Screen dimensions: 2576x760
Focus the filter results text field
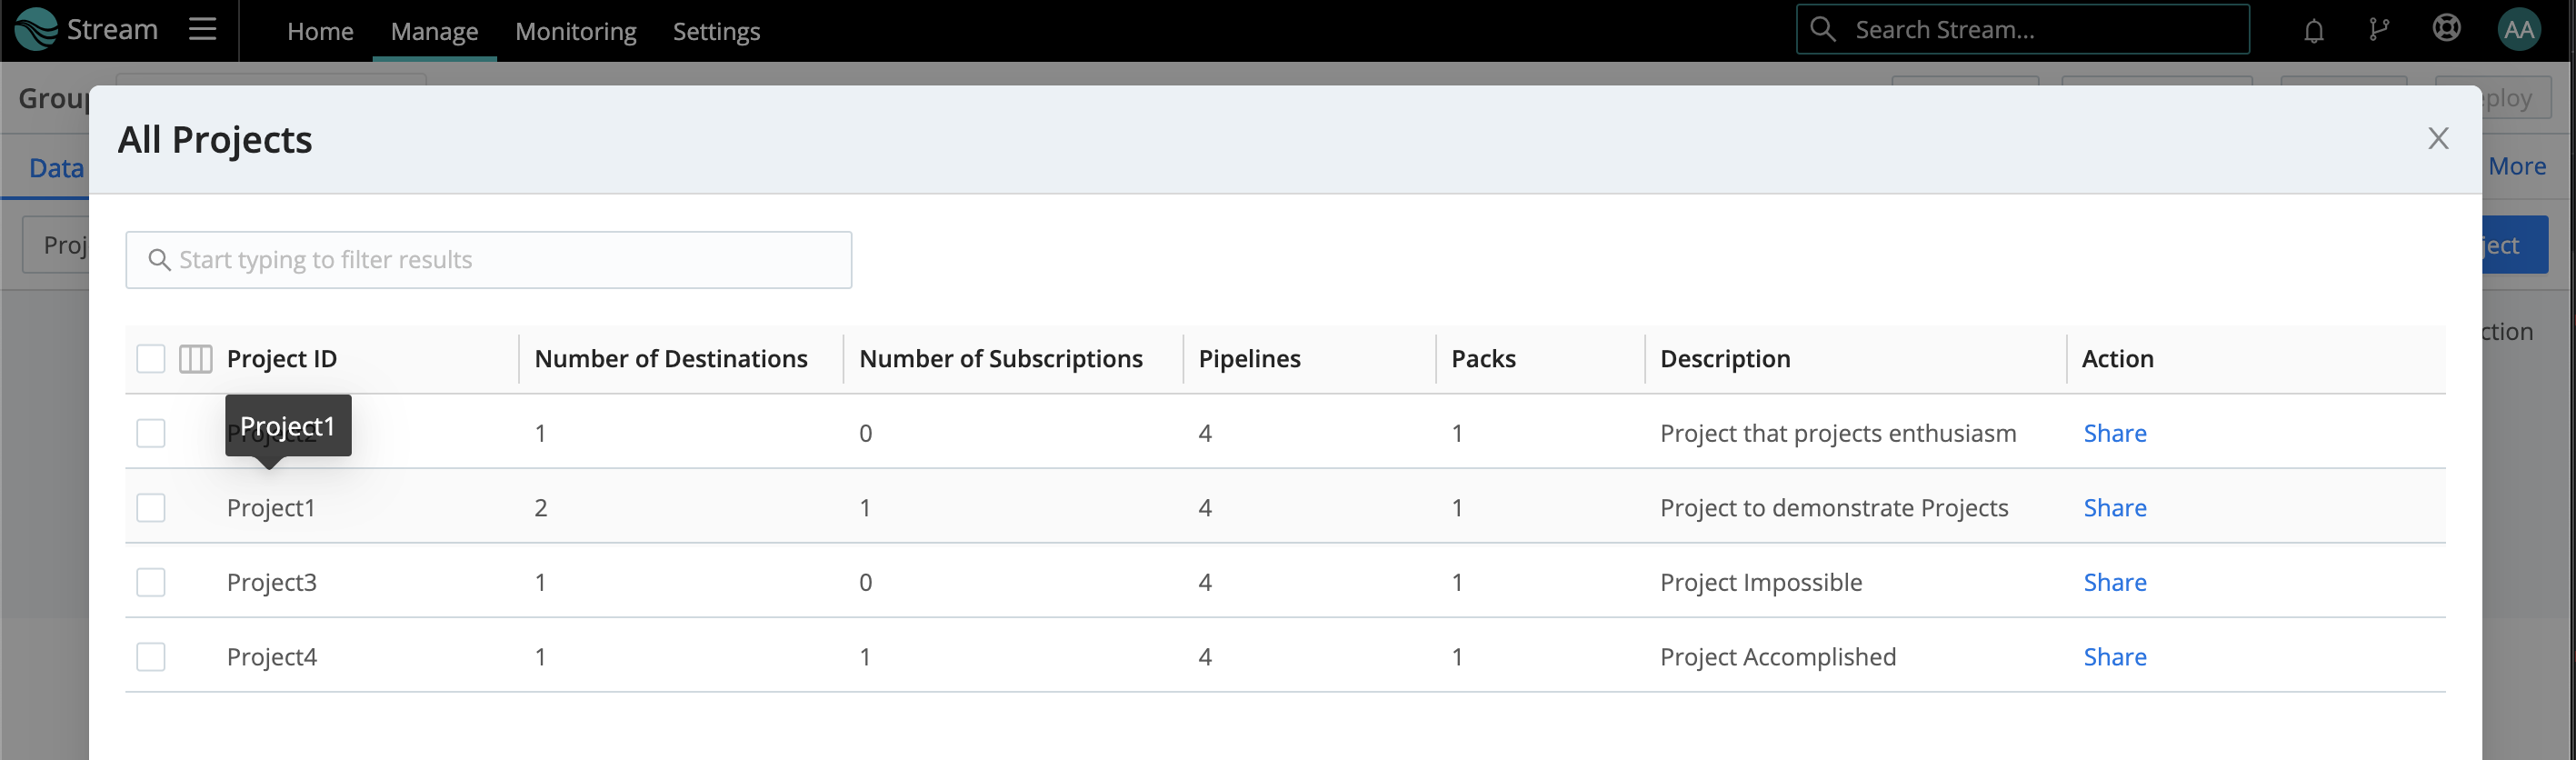point(489,260)
